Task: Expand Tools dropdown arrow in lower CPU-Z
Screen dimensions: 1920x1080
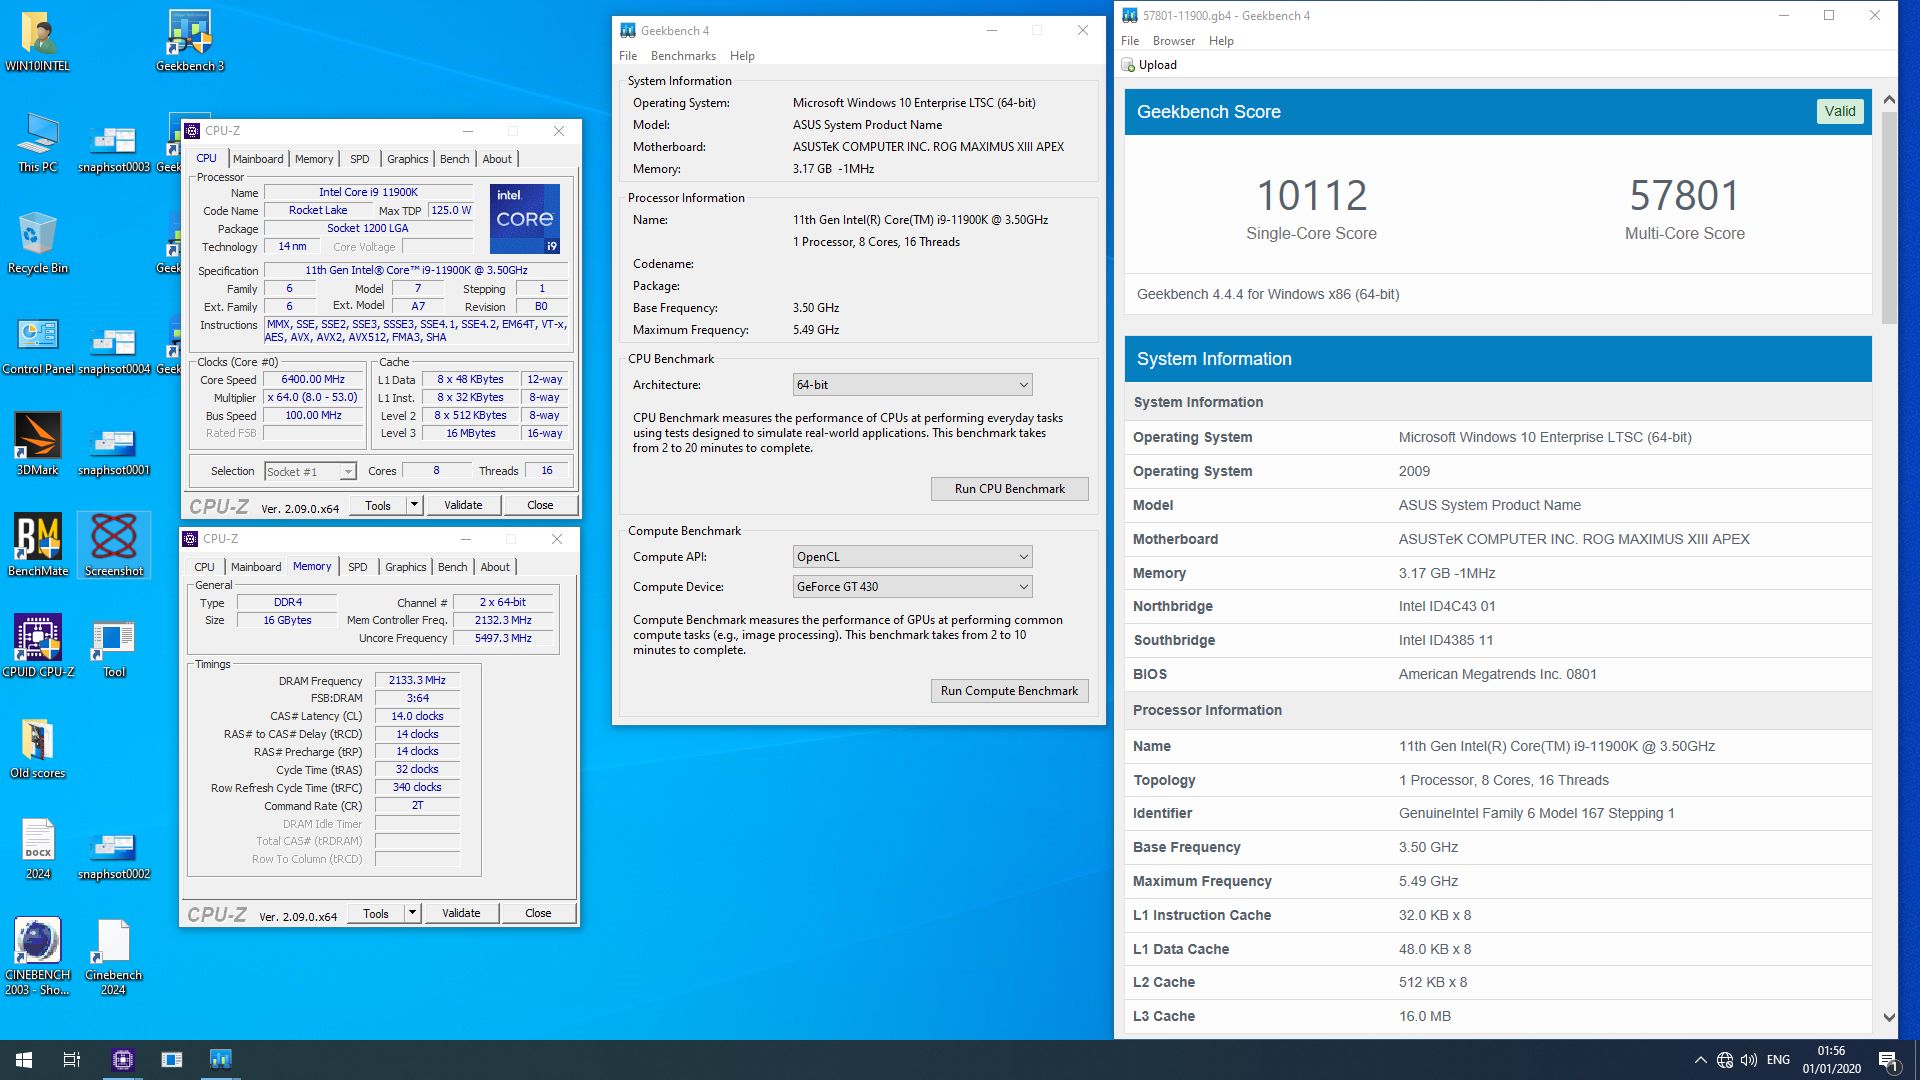Action: click(x=412, y=913)
